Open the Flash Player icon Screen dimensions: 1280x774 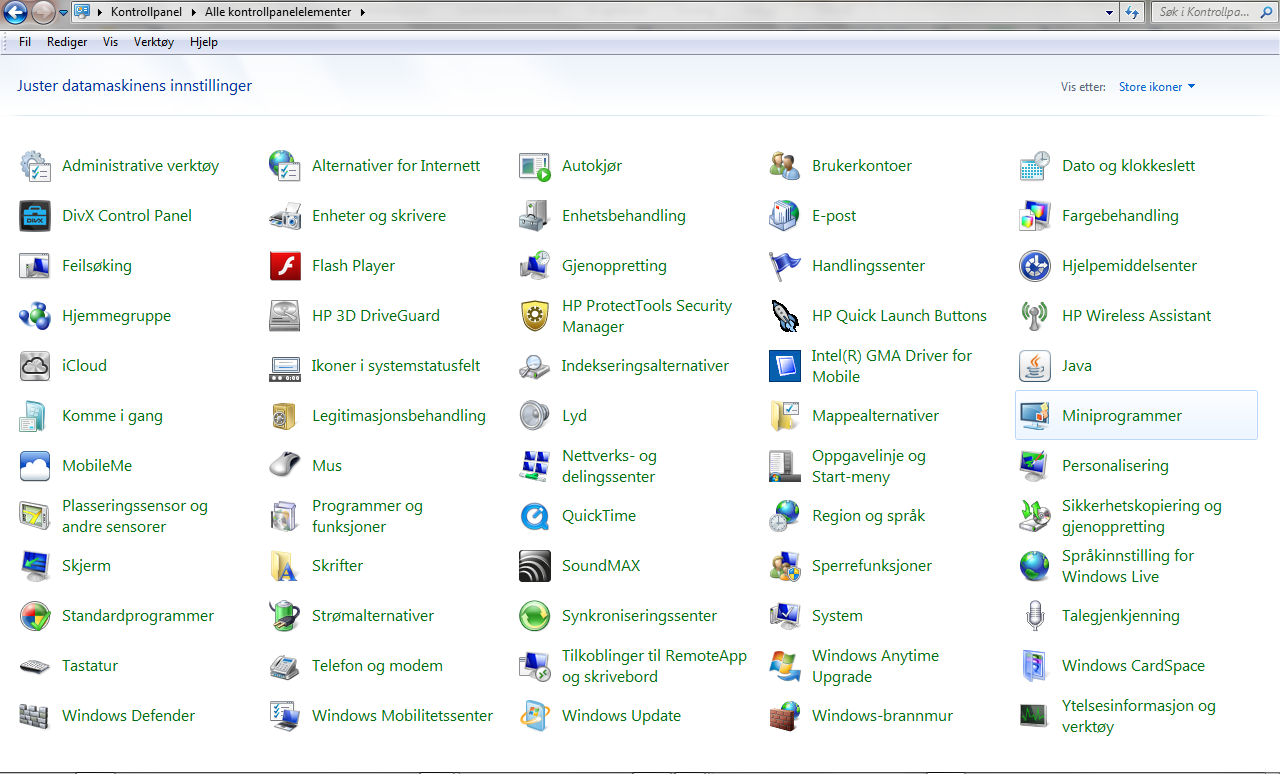coord(285,266)
